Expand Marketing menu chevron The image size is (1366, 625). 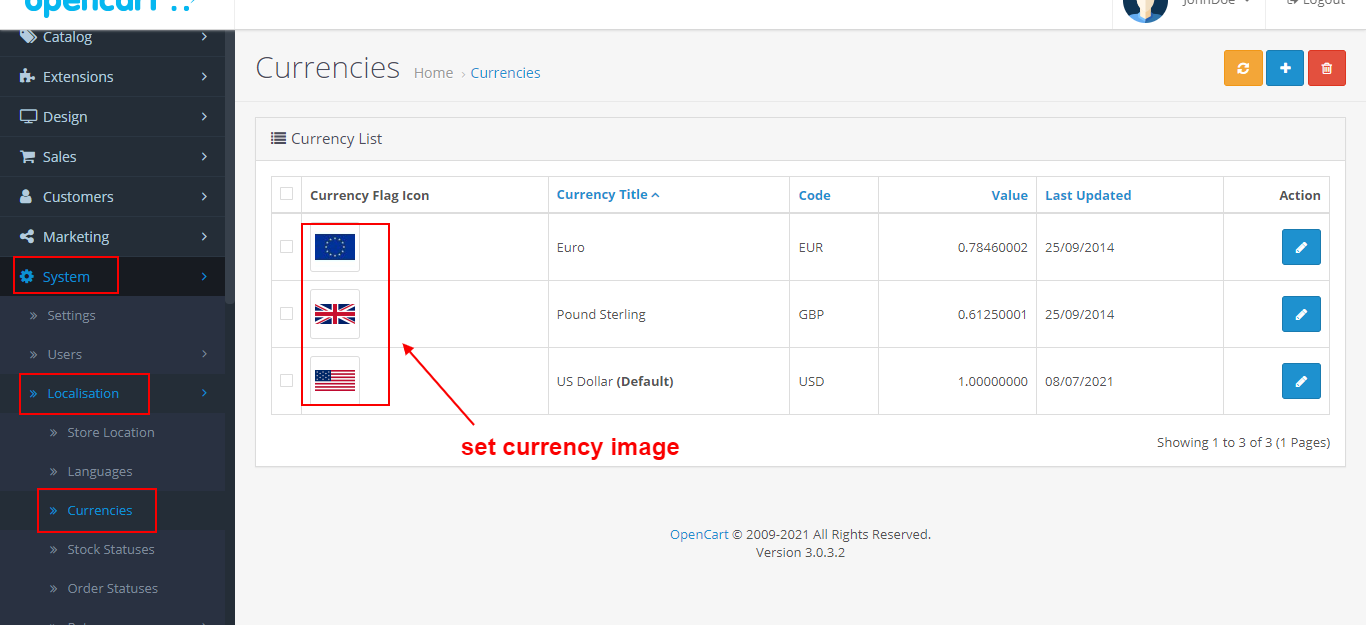click(x=204, y=237)
